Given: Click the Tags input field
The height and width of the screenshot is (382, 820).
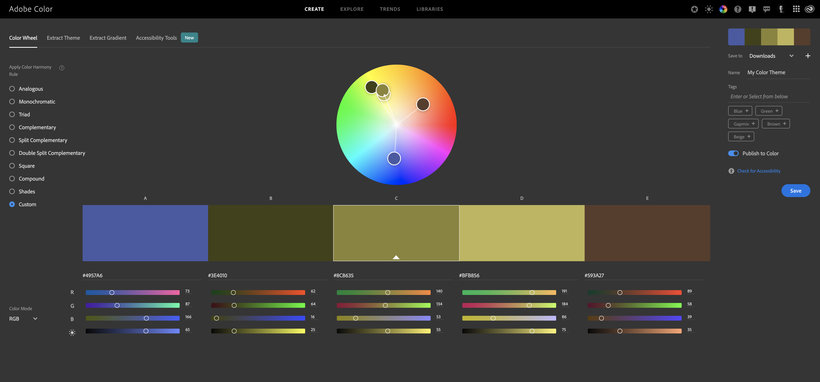Looking at the screenshot, I should [x=769, y=96].
